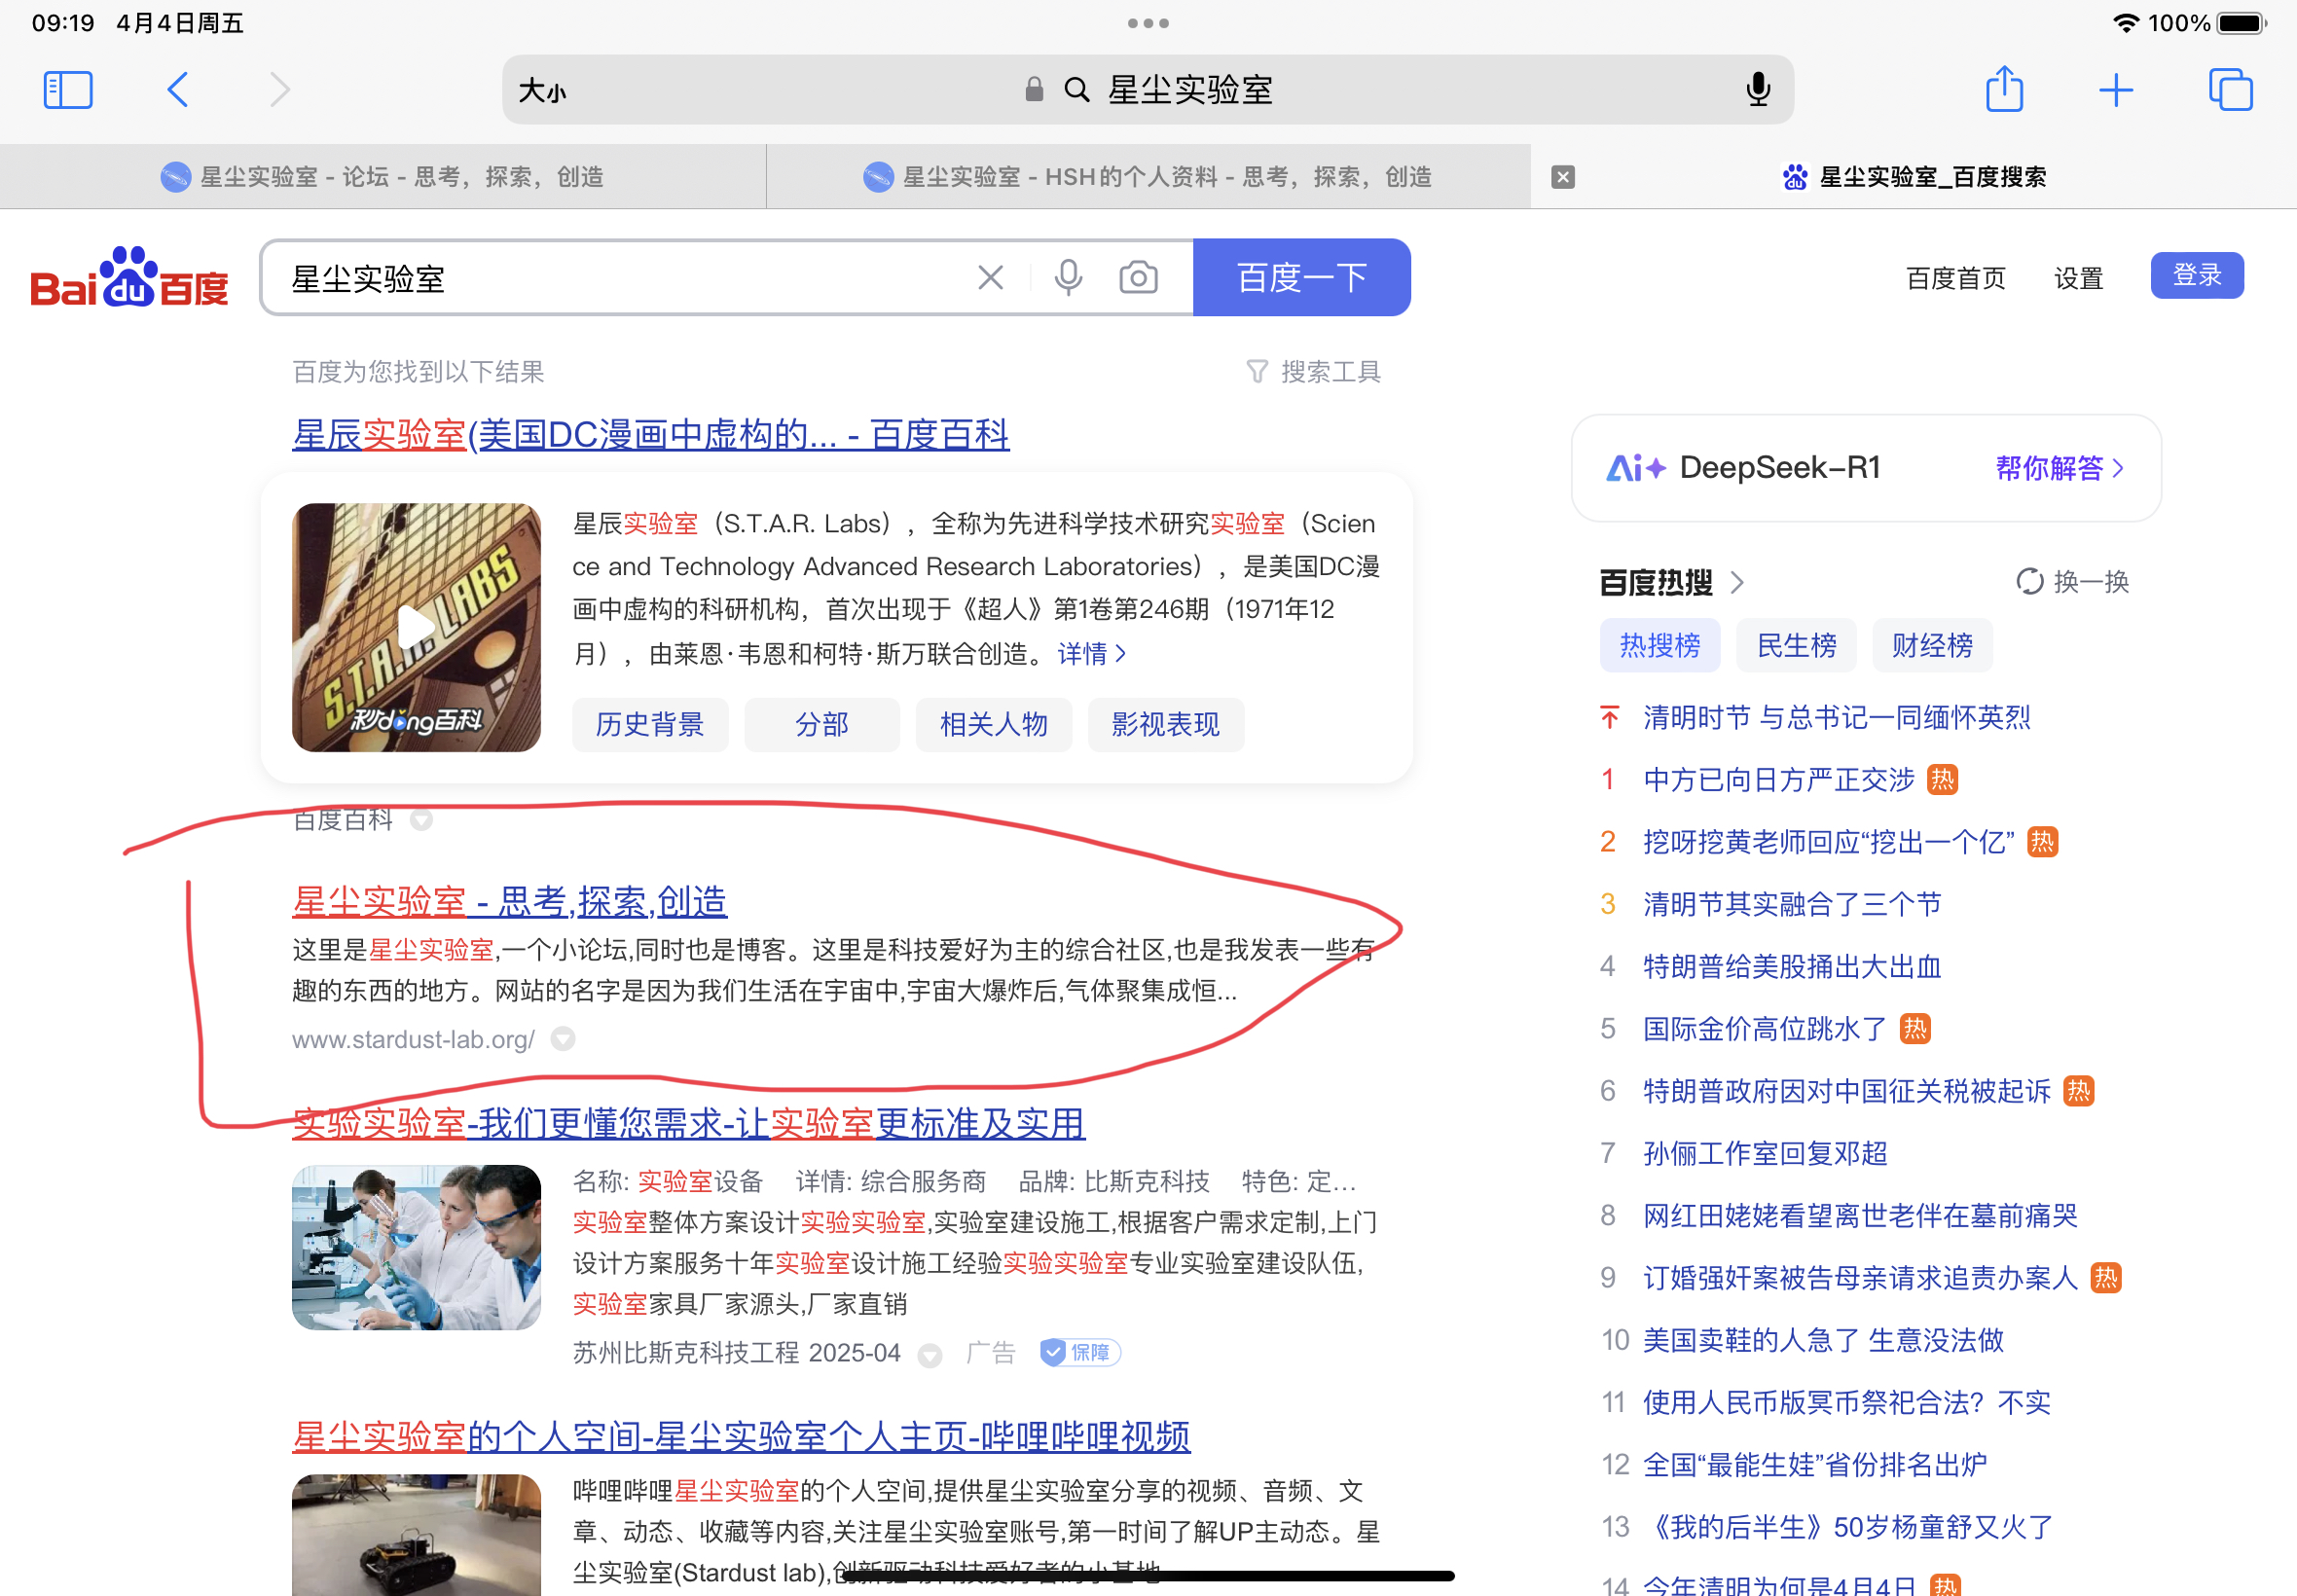Expand the 百度百科 source dropdown arrow
Image resolution: width=2297 pixels, height=1596 pixels.
click(421, 820)
